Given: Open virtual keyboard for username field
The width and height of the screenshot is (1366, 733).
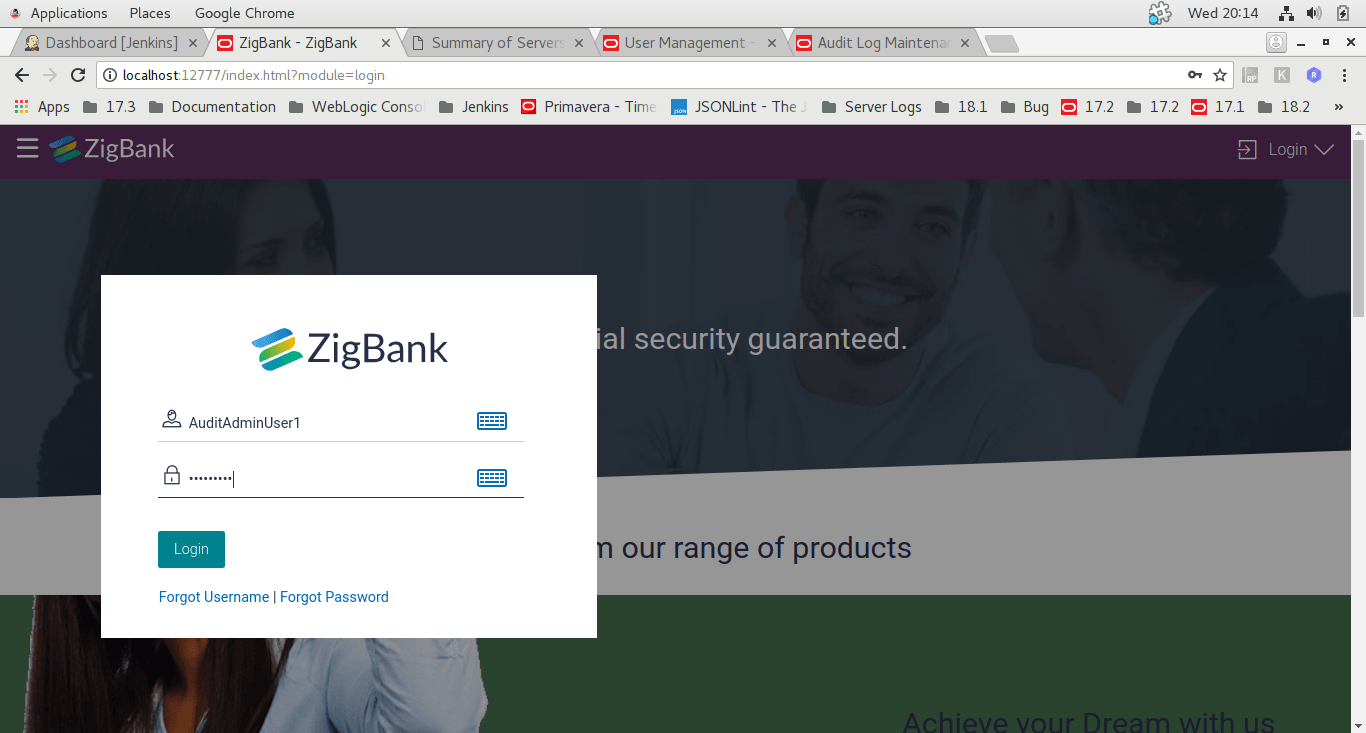Looking at the screenshot, I should tap(492, 421).
